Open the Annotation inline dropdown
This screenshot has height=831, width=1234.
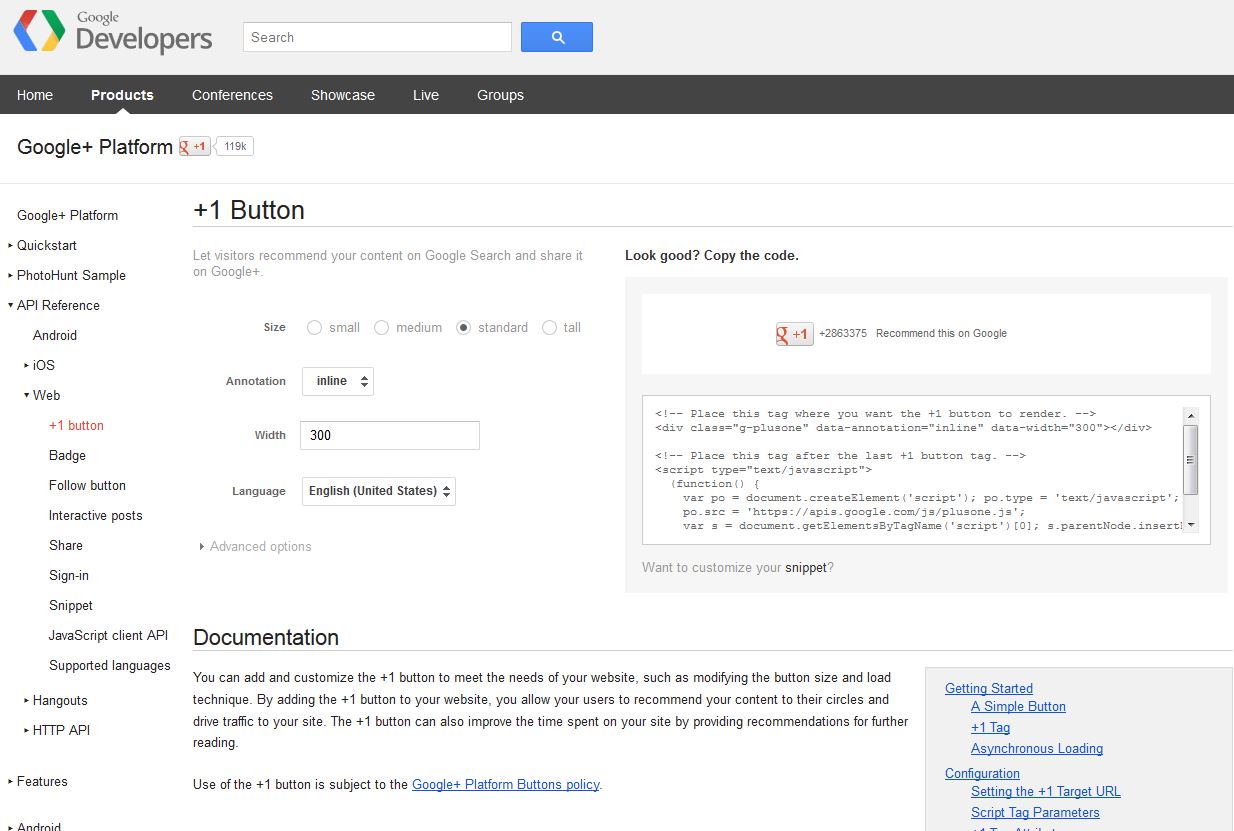338,381
